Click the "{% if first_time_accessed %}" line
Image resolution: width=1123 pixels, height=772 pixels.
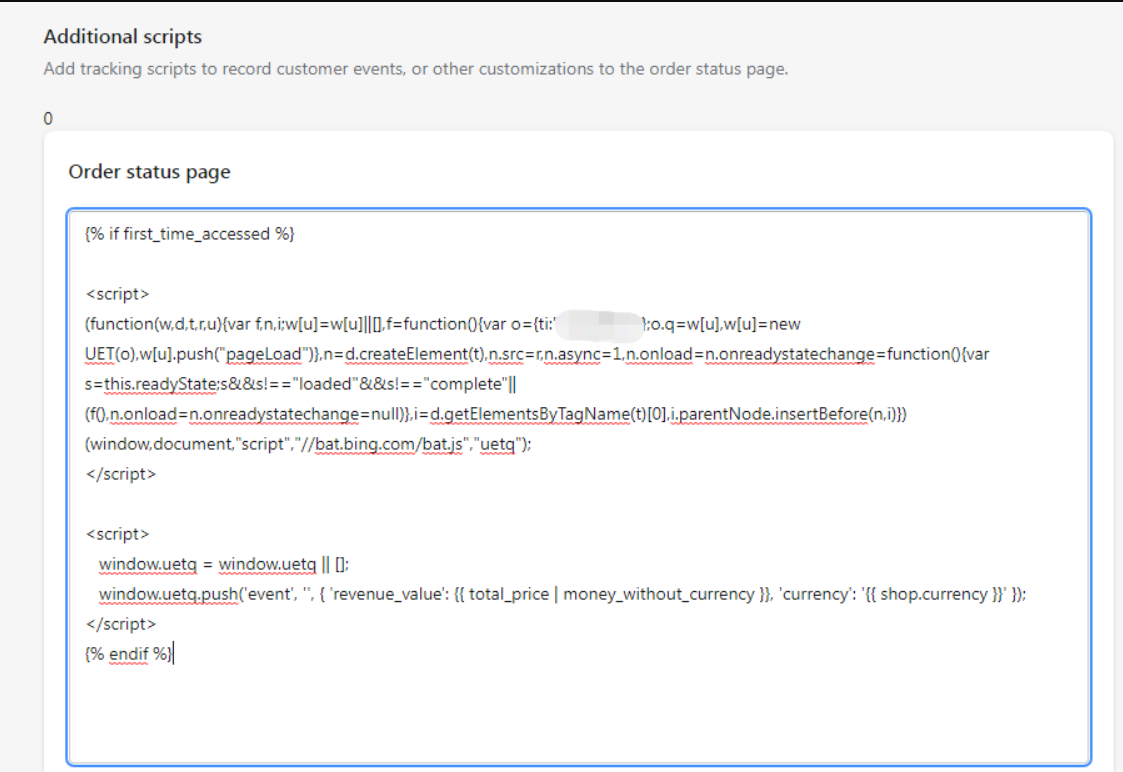pos(190,234)
